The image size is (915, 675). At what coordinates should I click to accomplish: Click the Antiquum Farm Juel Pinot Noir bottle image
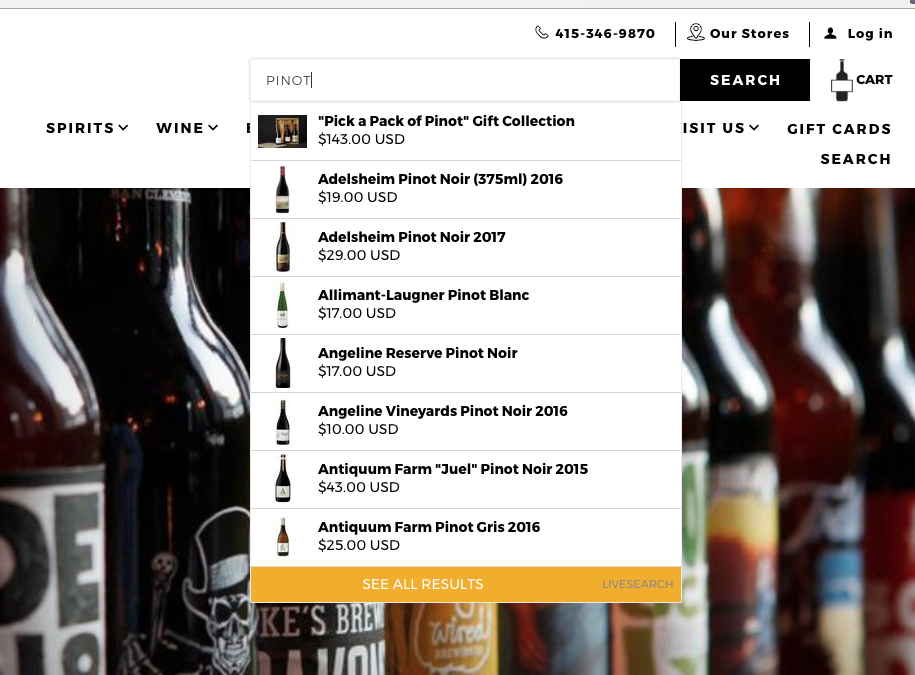282,478
